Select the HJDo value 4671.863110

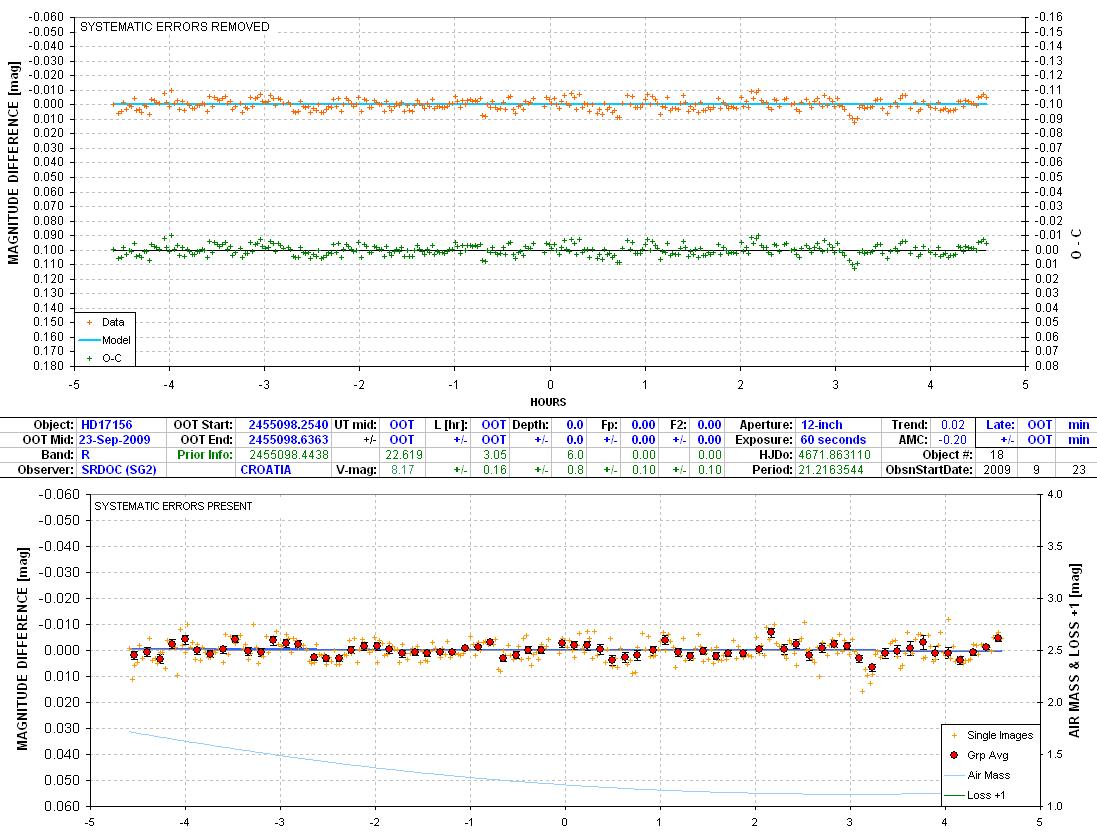(x=834, y=455)
